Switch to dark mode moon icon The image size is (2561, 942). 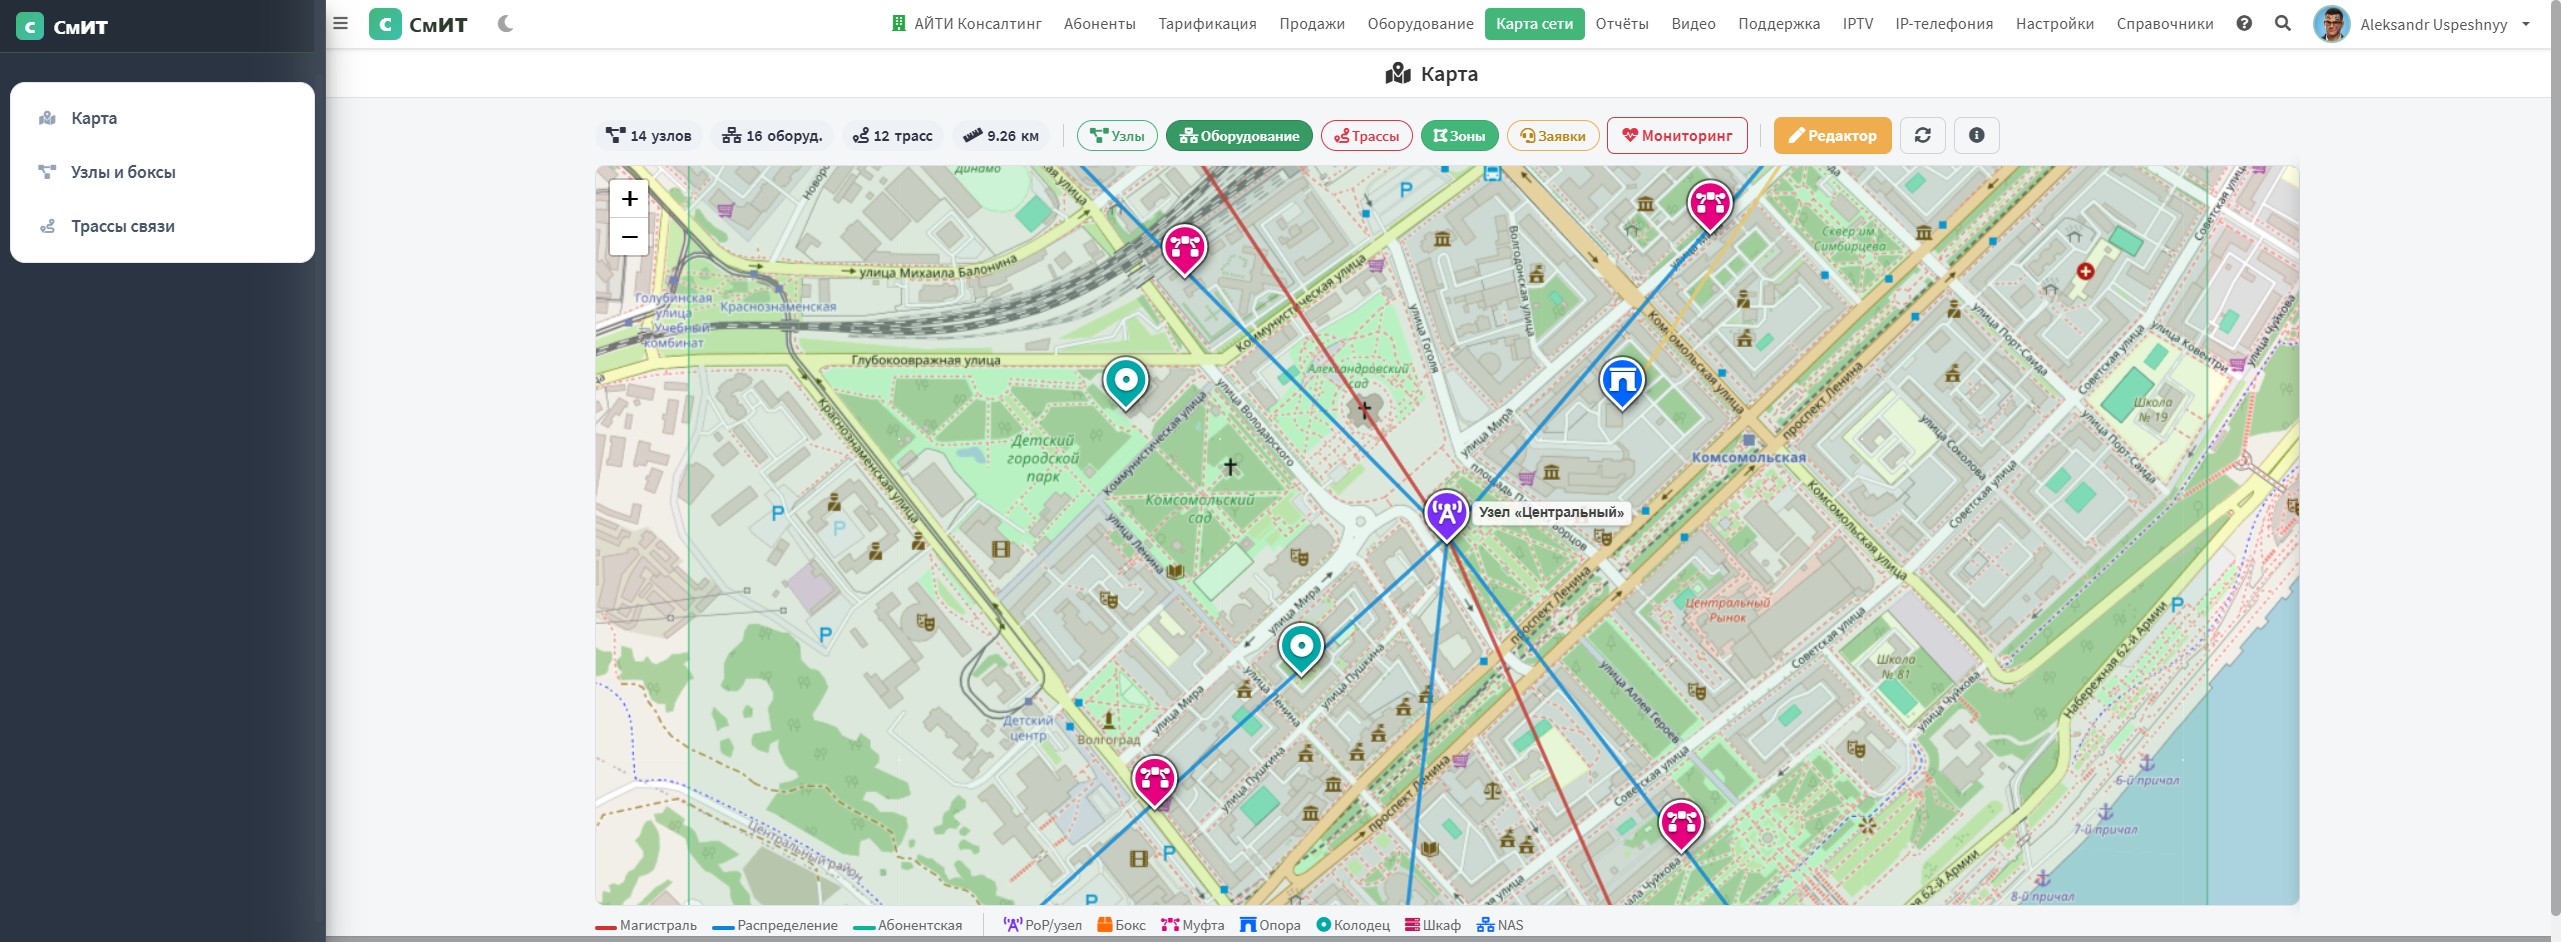click(x=505, y=24)
